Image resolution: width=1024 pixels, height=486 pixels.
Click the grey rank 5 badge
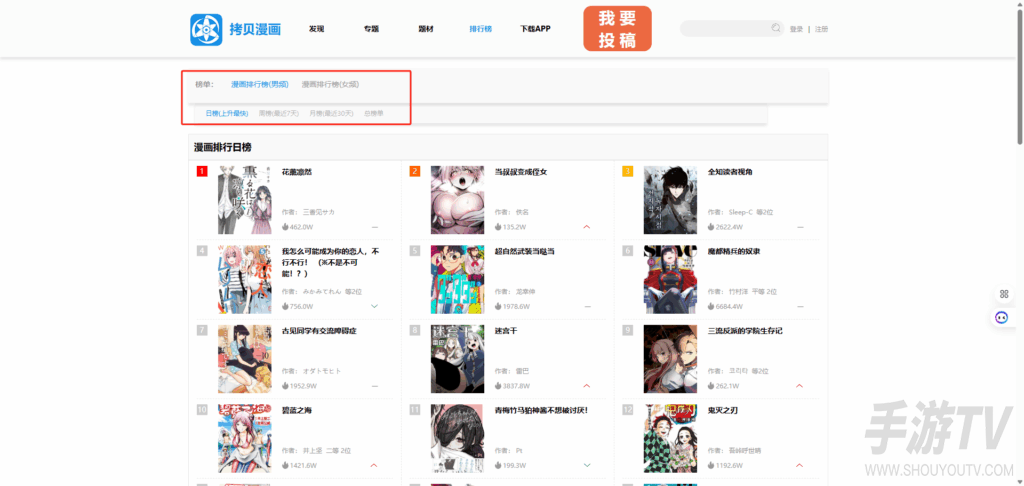point(415,251)
